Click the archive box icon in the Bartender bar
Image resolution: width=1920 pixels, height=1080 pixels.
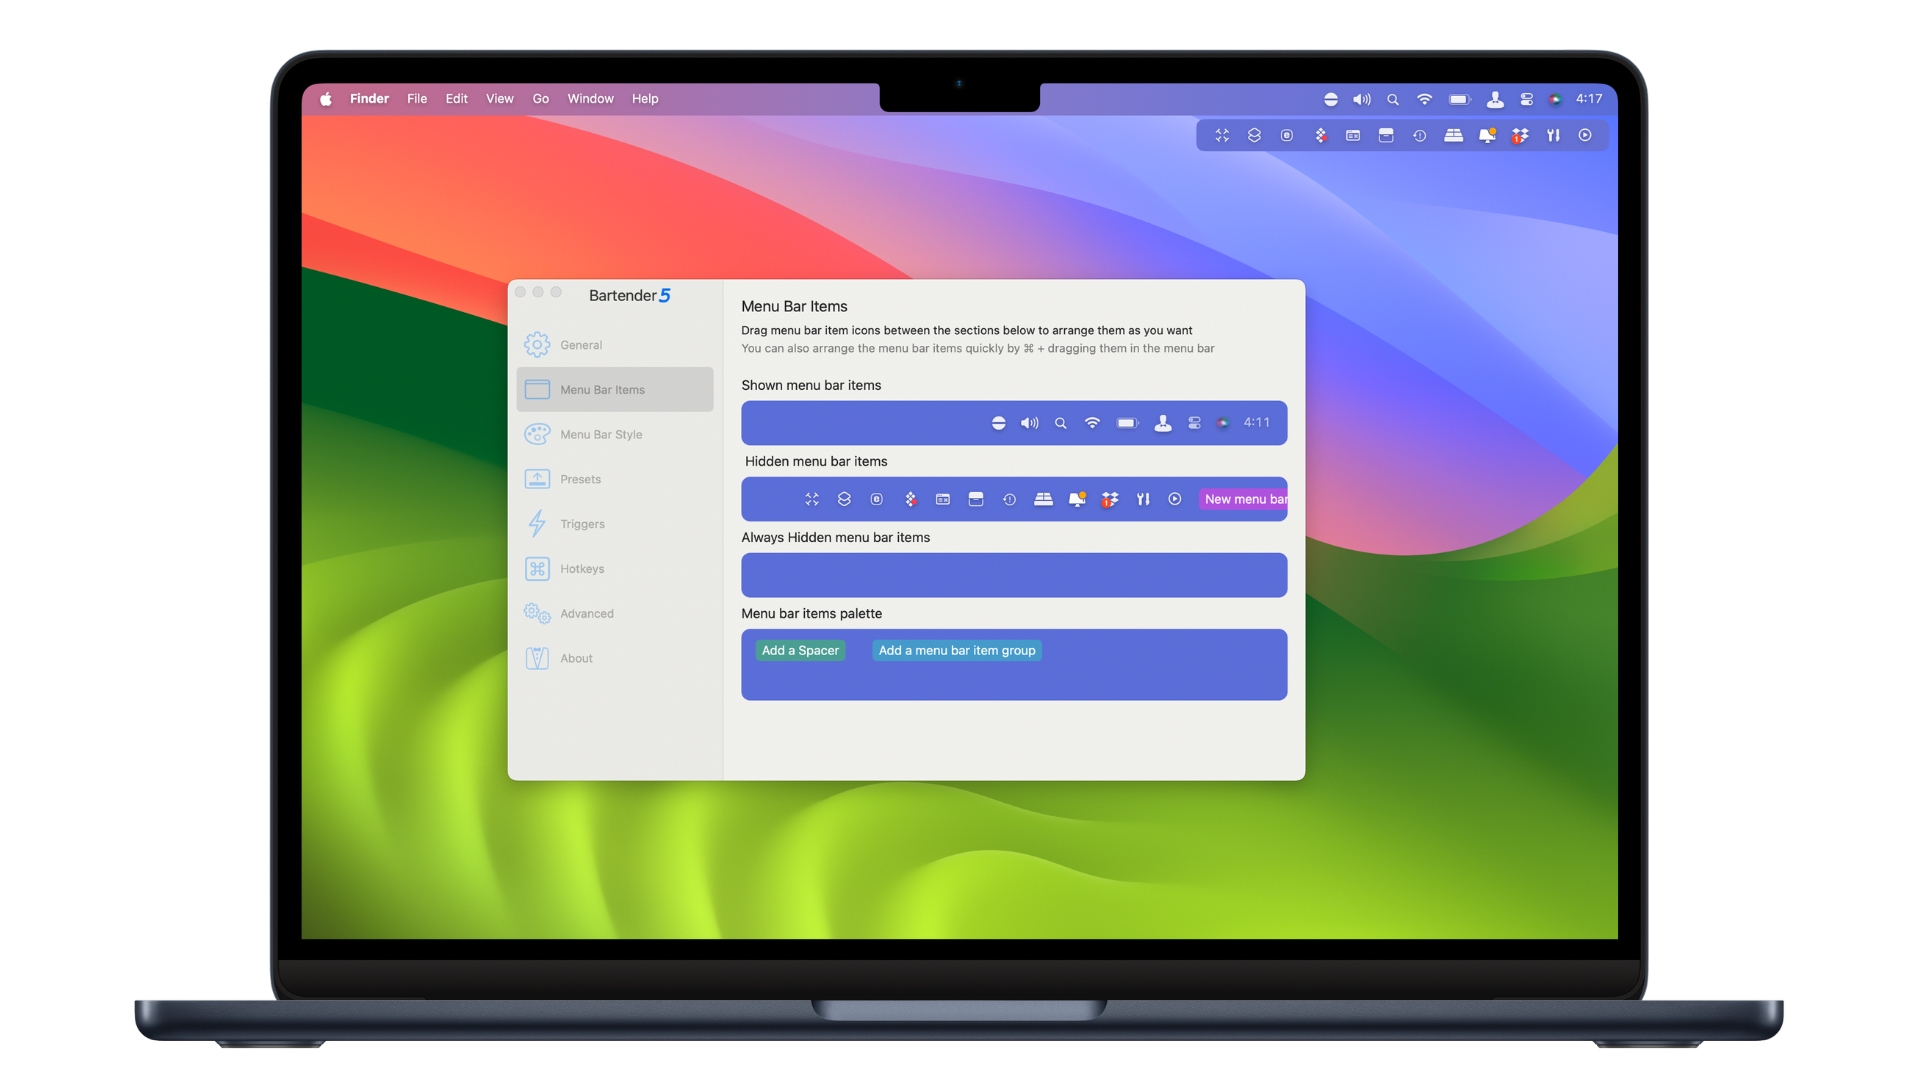(x=1386, y=135)
